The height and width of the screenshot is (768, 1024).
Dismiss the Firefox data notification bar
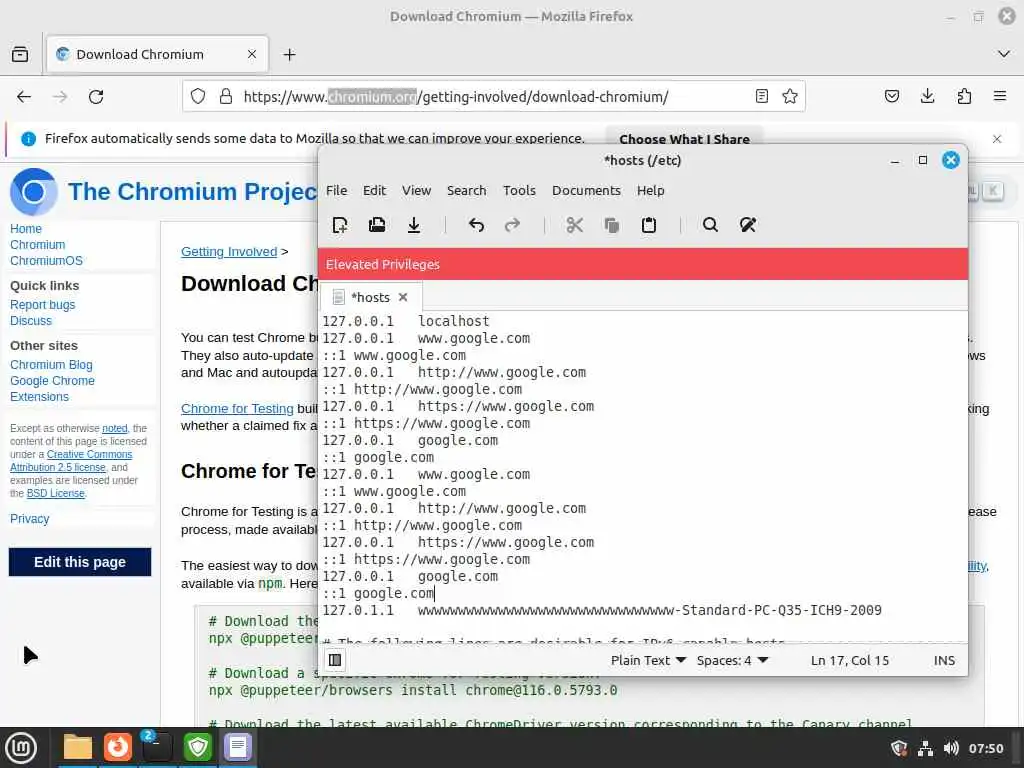coord(997,139)
